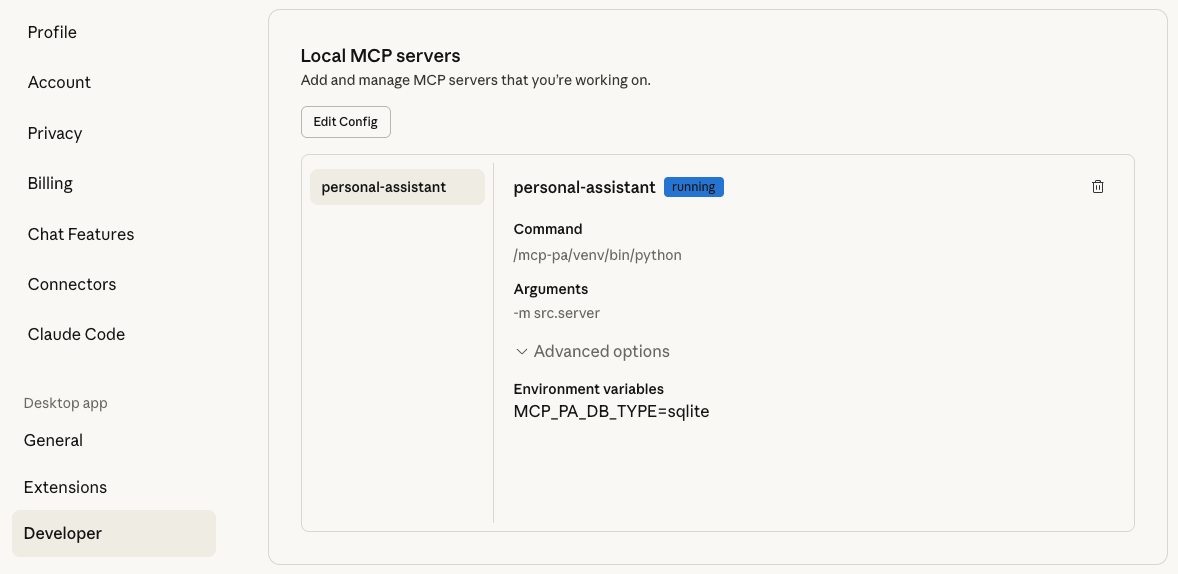Open Chat Features settings

click(81, 234)
